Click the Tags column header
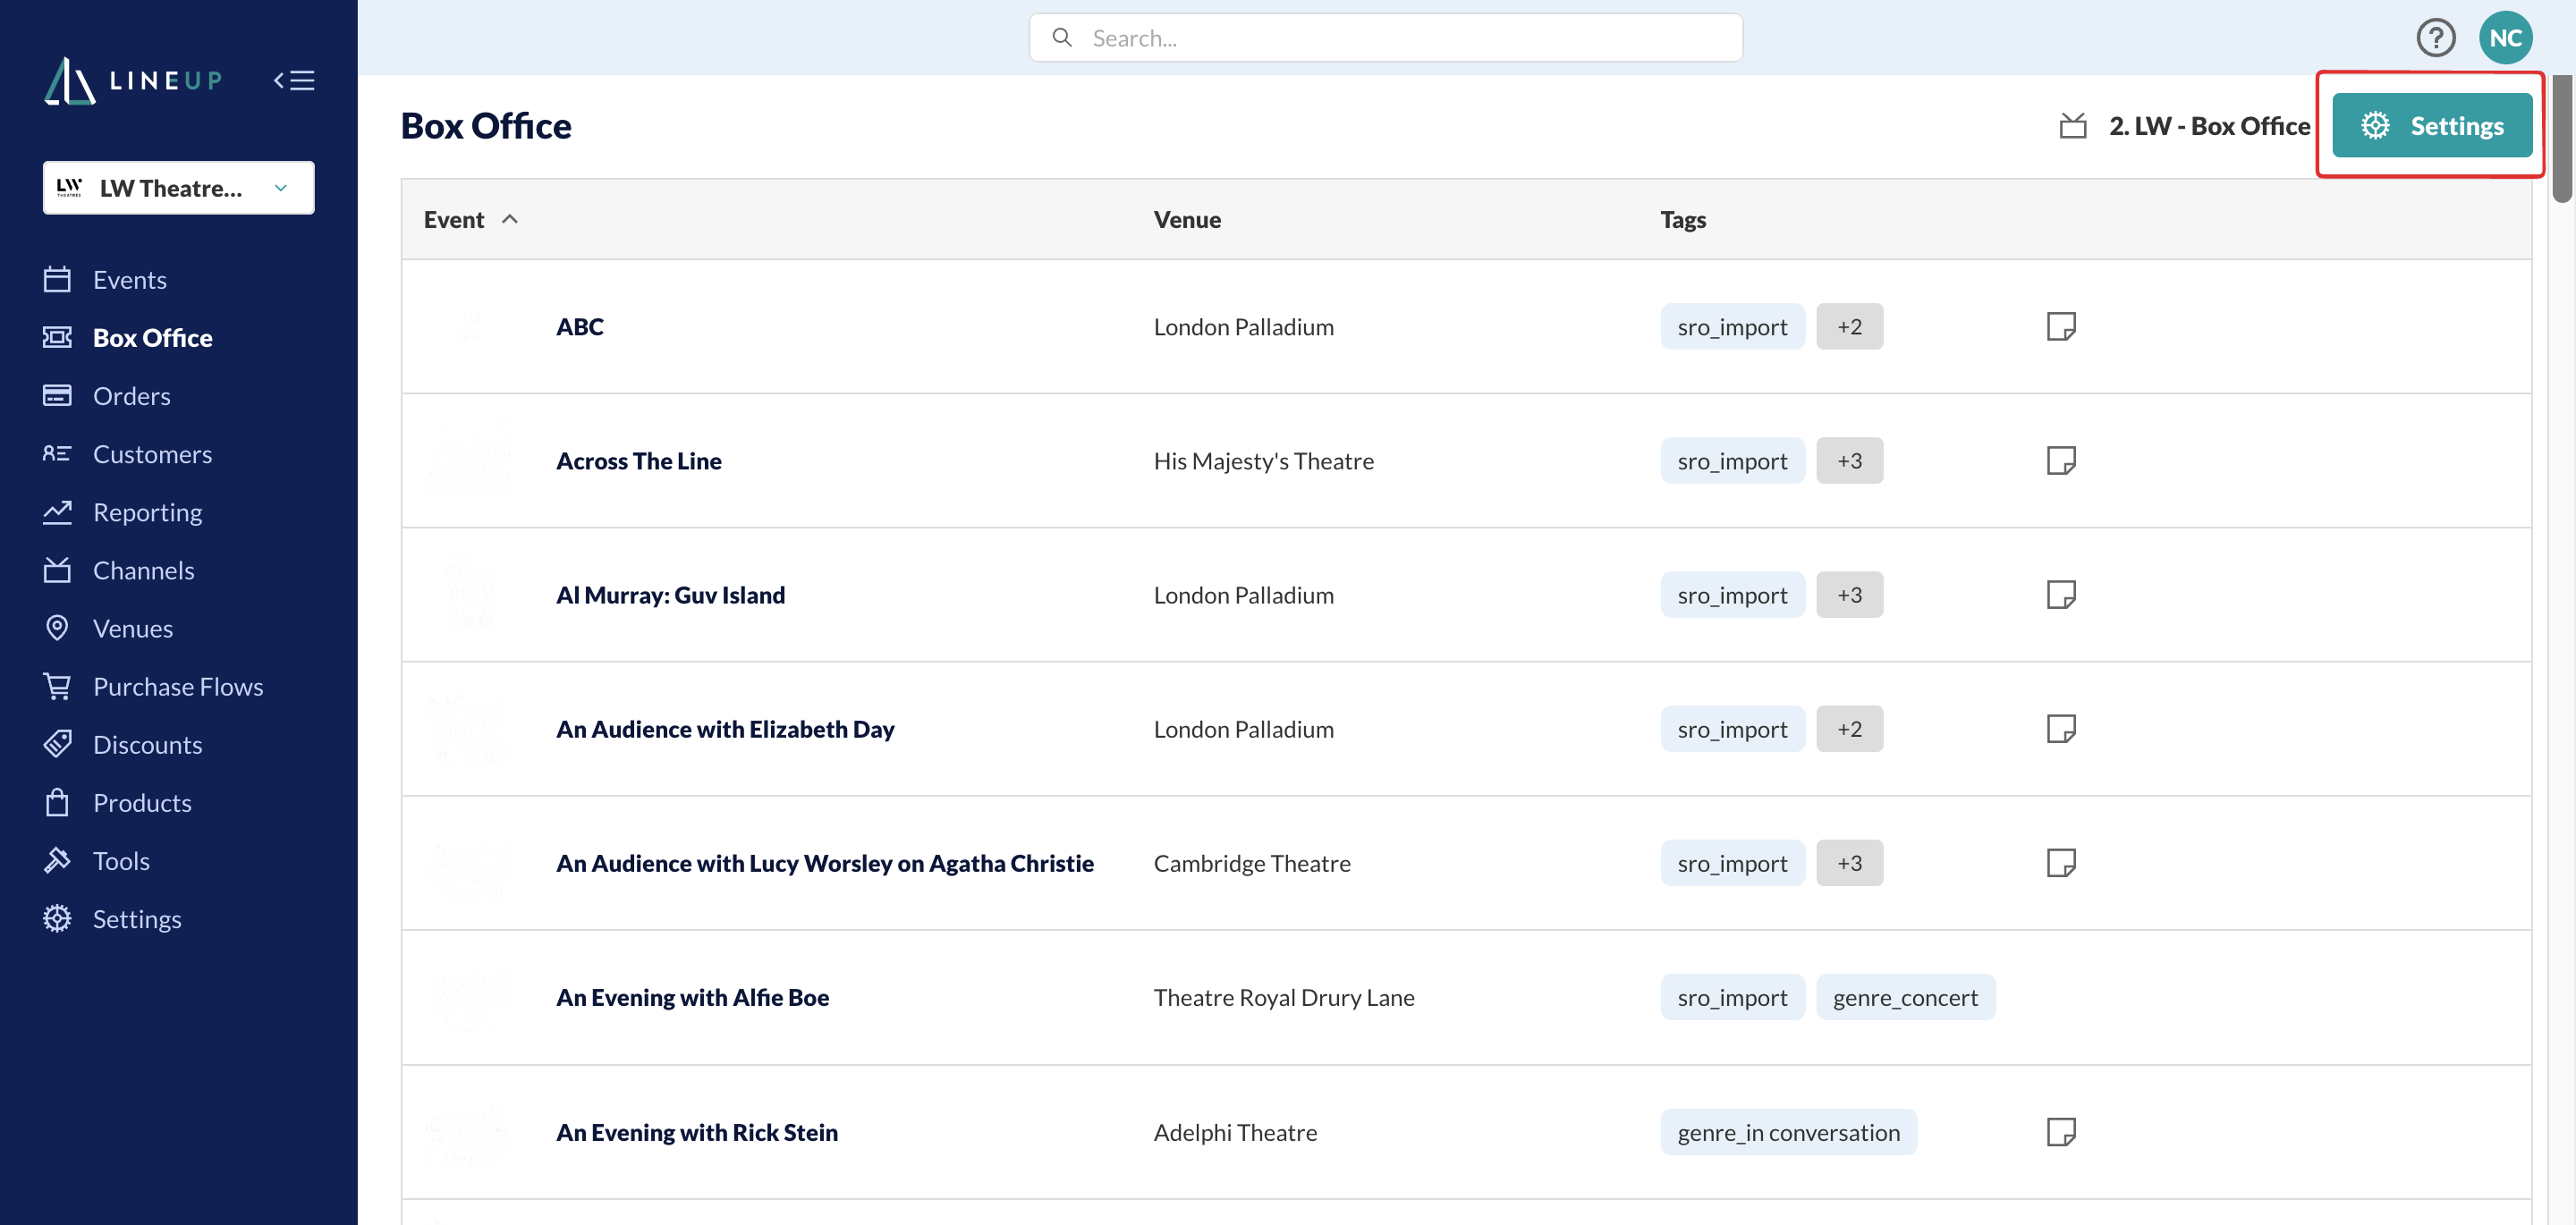This screenshot has width=2576, height=1225. tap(1683, 219)
